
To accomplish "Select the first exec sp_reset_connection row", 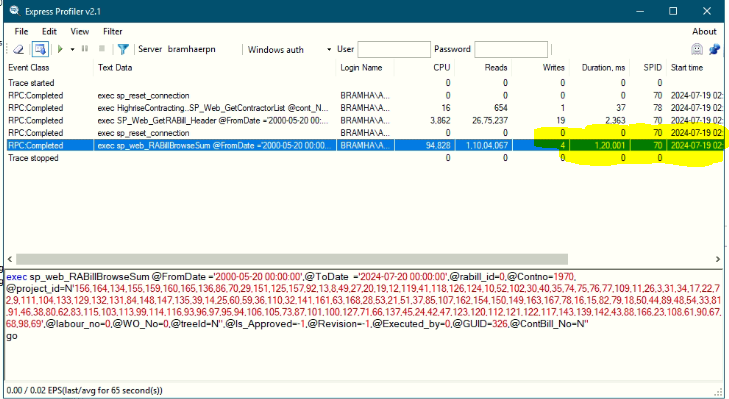I will click(364, 95).
